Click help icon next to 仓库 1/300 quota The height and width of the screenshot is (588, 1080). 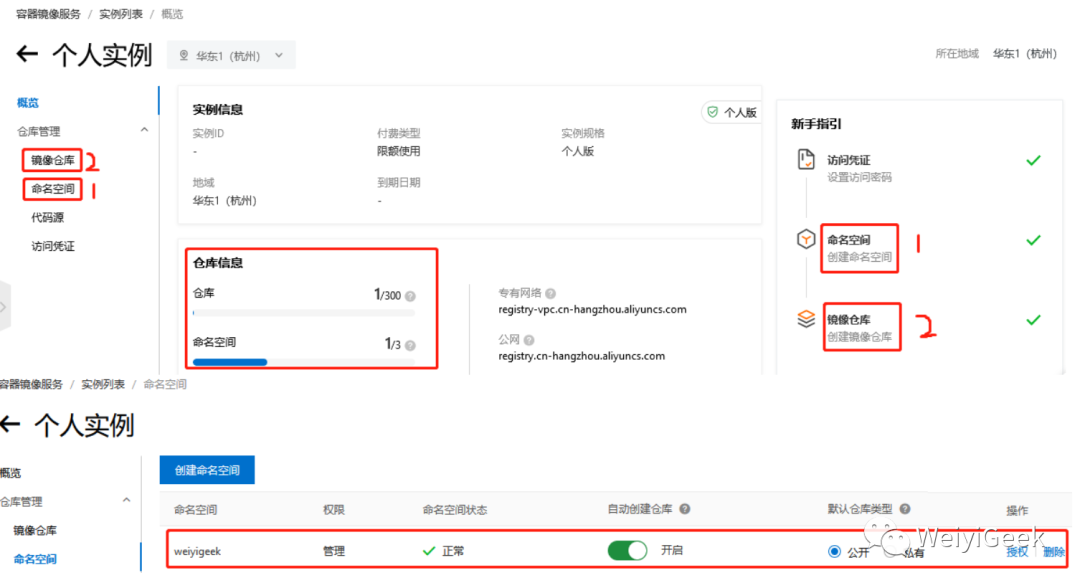(x=411, y=296)
